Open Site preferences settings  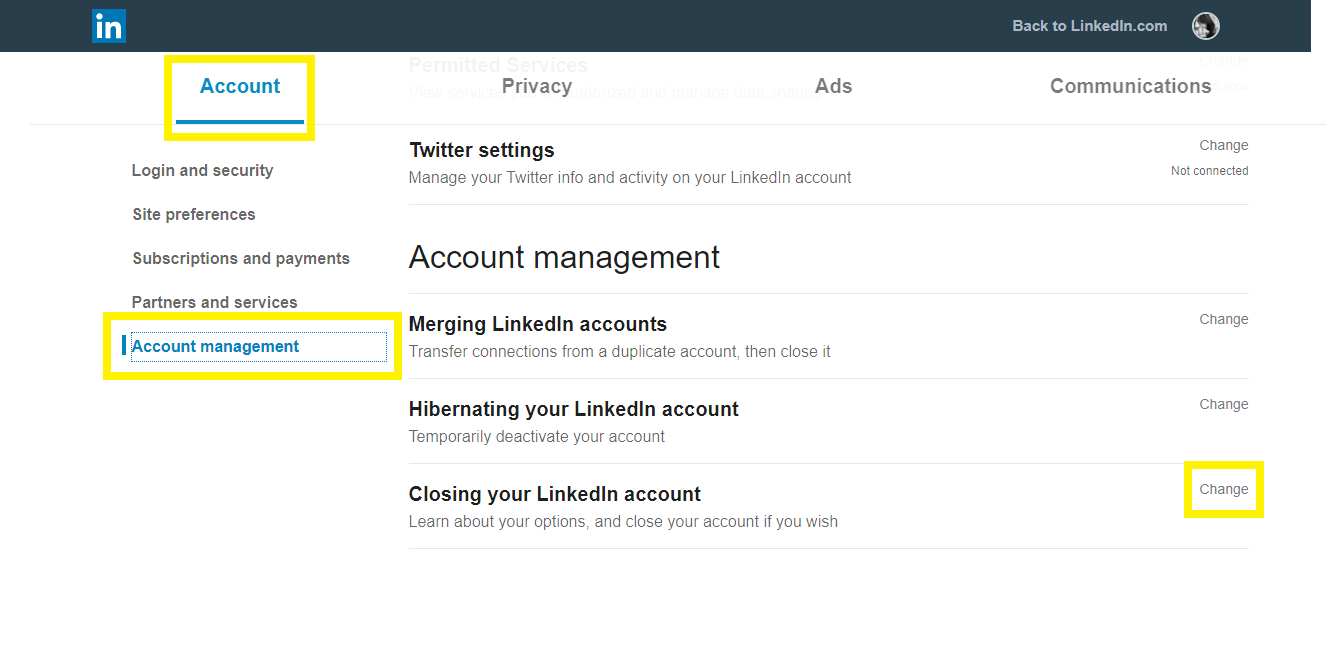tap(193, 214)
